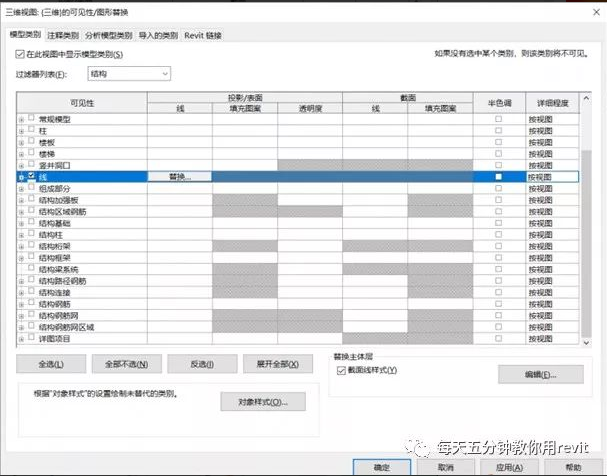Screen dimensions: 607x476
Task: Open 对象样式(O)... settings
Action: pyautogui.click(x=263, y=402)
